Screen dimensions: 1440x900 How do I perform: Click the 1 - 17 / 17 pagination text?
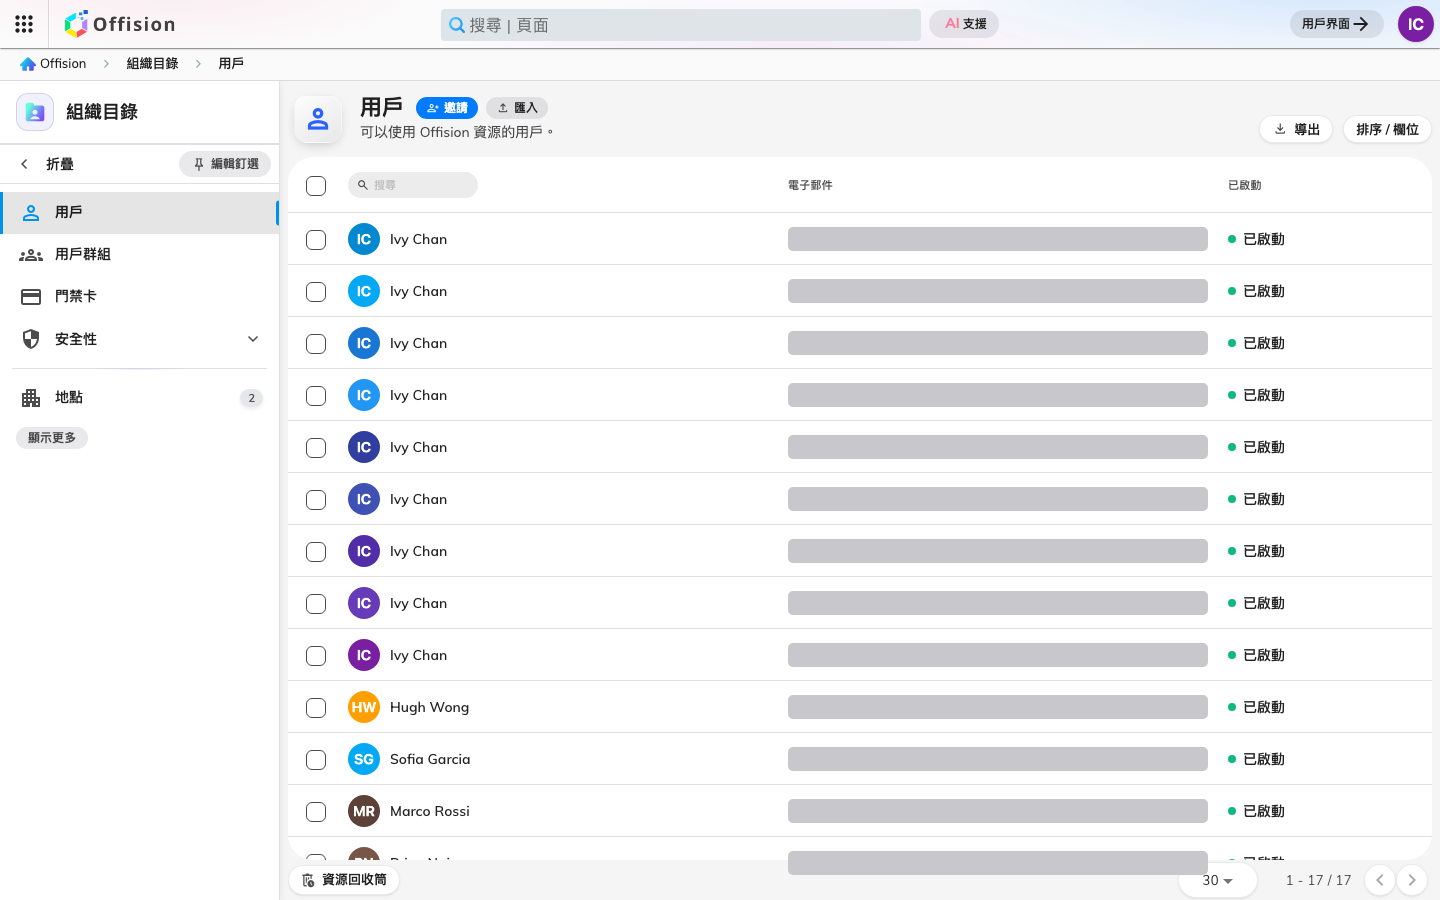click(1318, 880)
